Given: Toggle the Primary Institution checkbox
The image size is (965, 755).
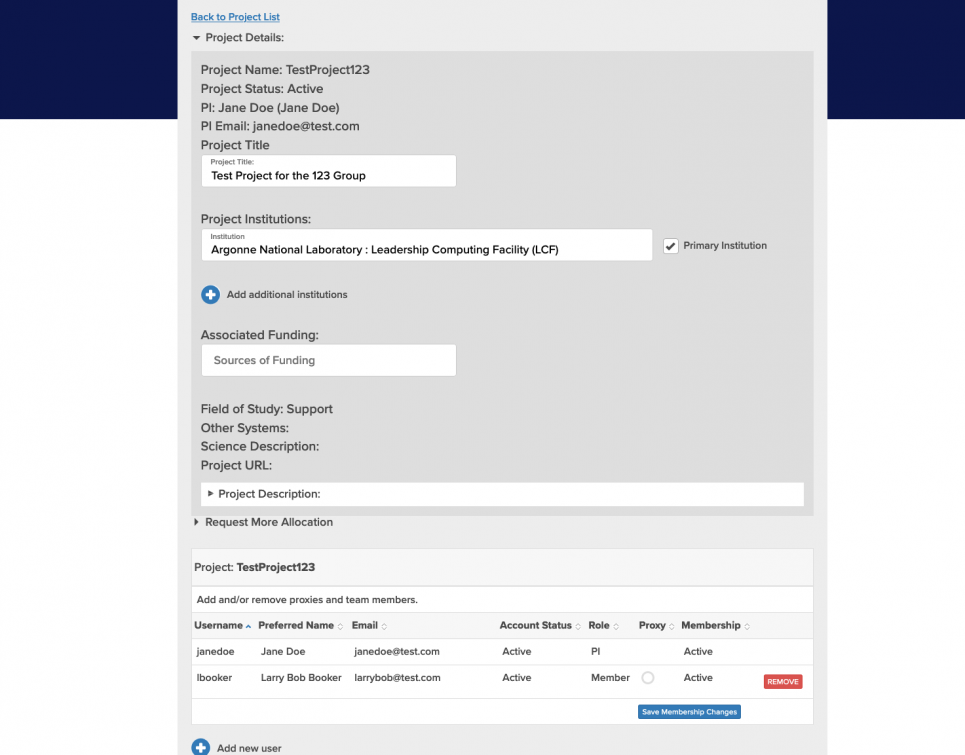Looking at the screenshot, I should click(671, 246).
